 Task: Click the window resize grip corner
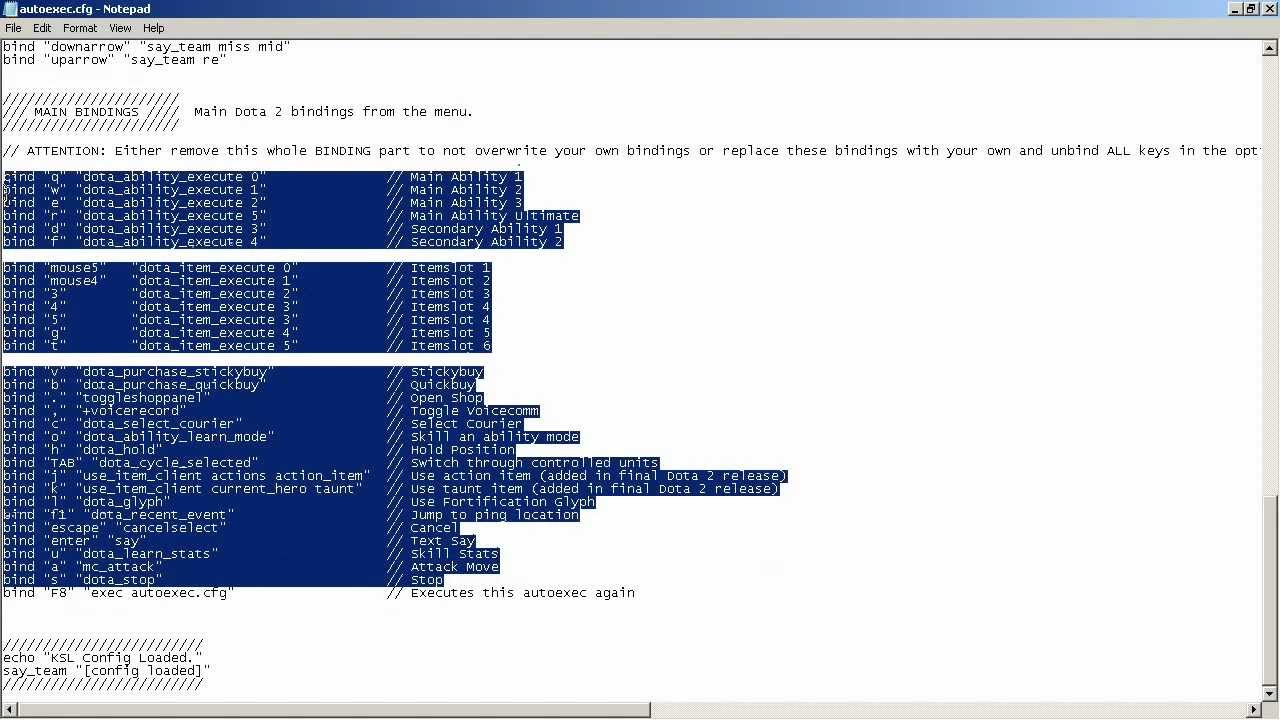pyautogui.click(x=1271, y=710)
